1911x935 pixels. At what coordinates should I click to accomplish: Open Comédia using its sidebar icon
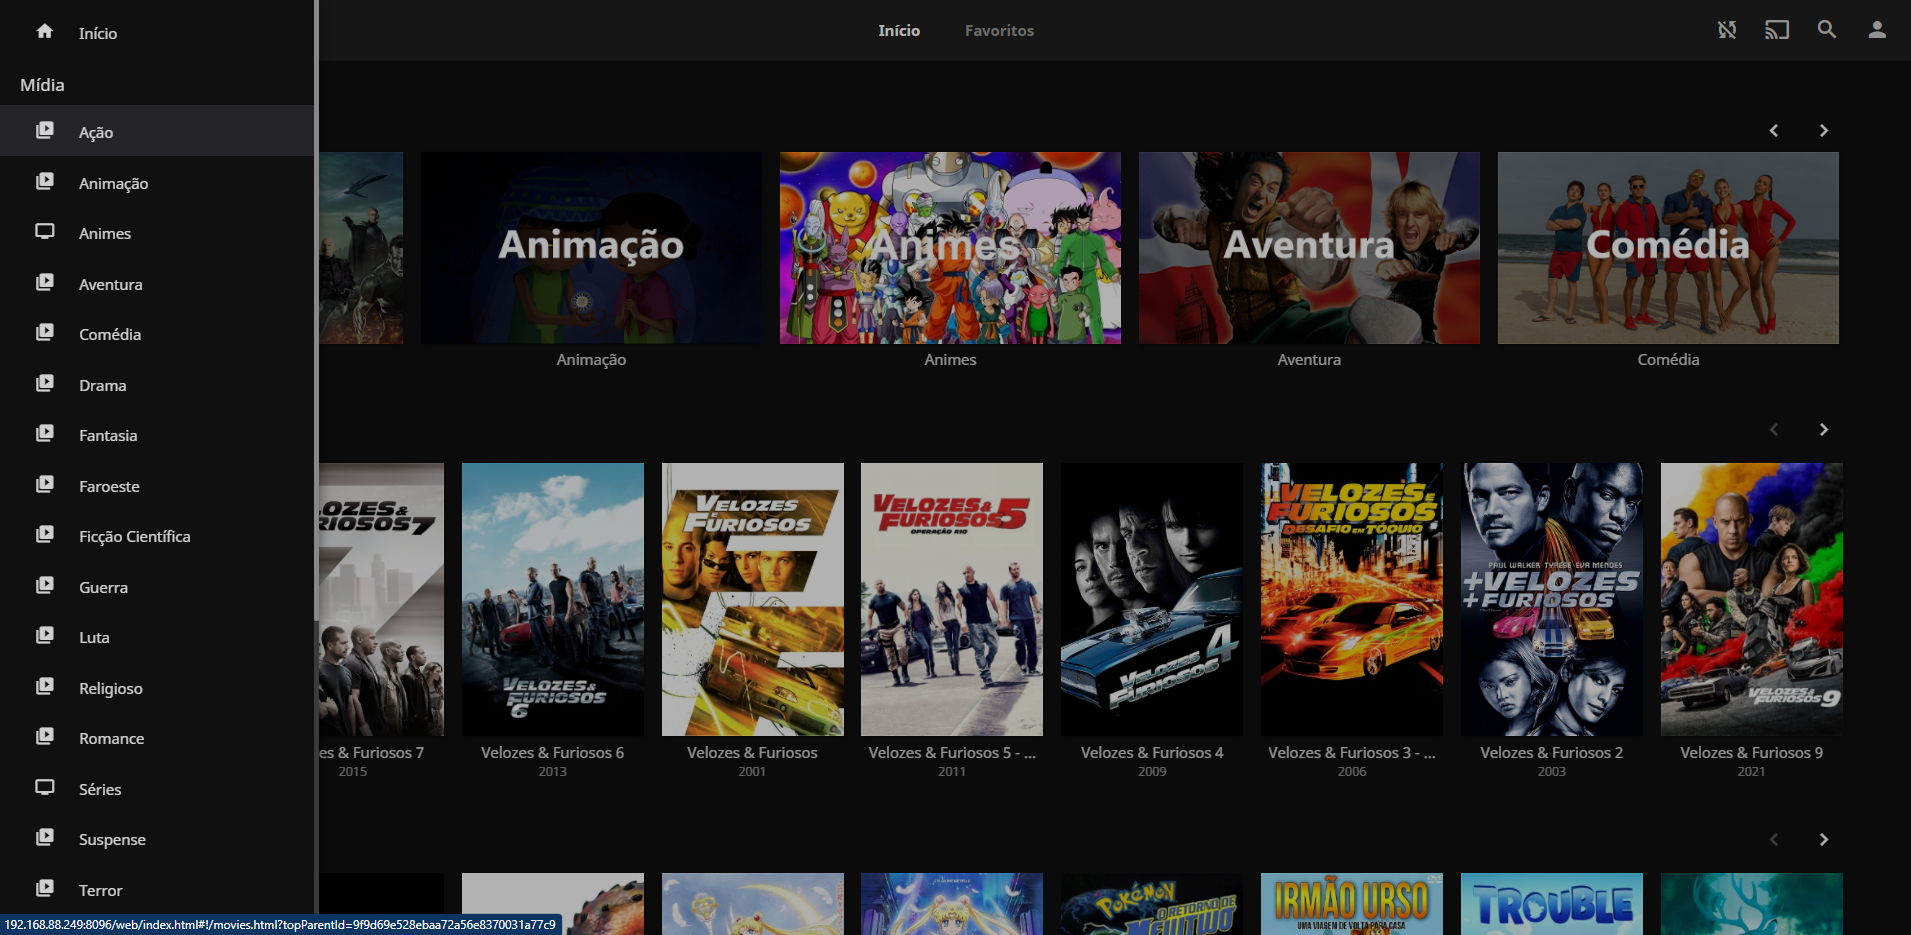click(x=45, y=332)
